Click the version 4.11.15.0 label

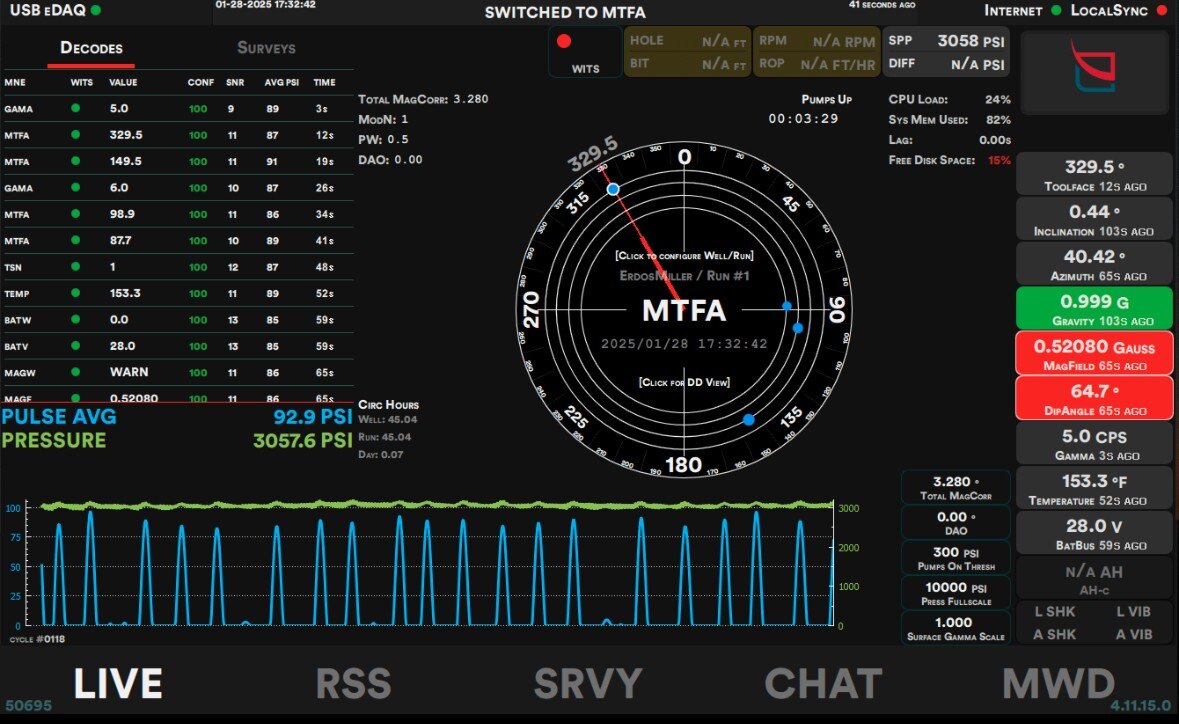tap(1141, 705)
